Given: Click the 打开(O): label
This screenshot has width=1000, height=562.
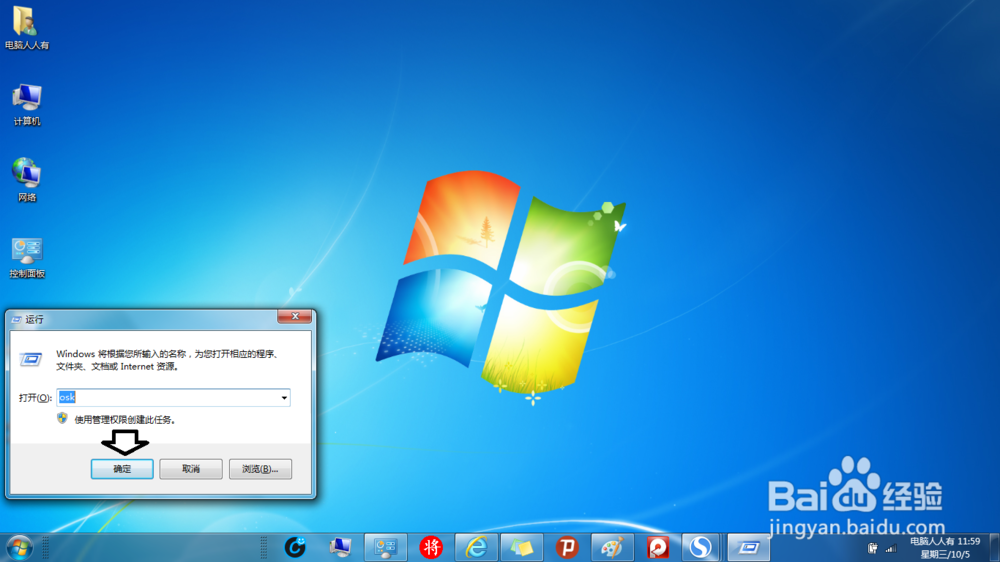Looking at the screenshot, I should coord(35,397).
